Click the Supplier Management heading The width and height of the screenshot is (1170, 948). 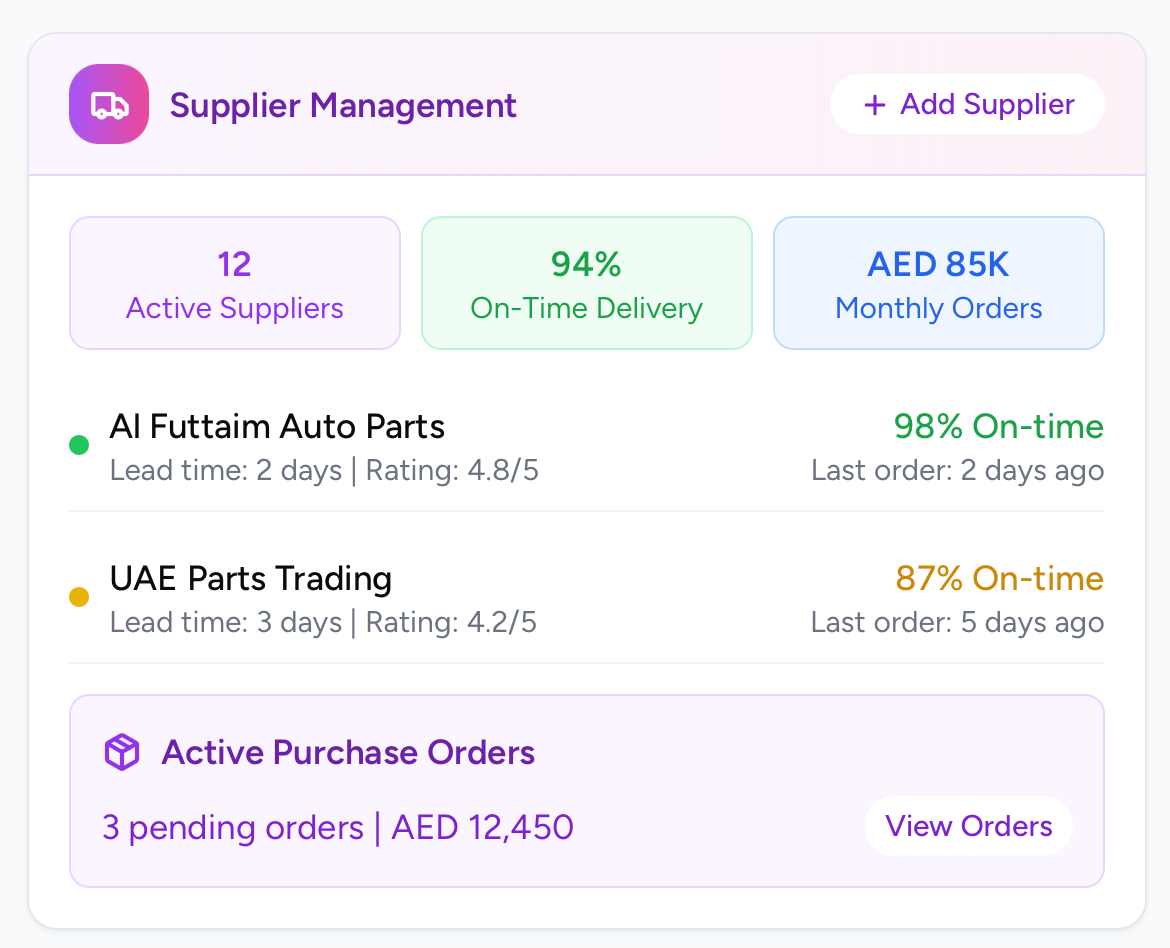click(343, 105)
